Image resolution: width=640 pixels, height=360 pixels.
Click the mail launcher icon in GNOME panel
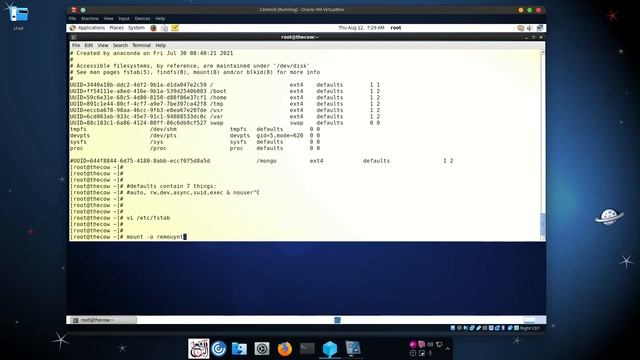coord(164,28)
